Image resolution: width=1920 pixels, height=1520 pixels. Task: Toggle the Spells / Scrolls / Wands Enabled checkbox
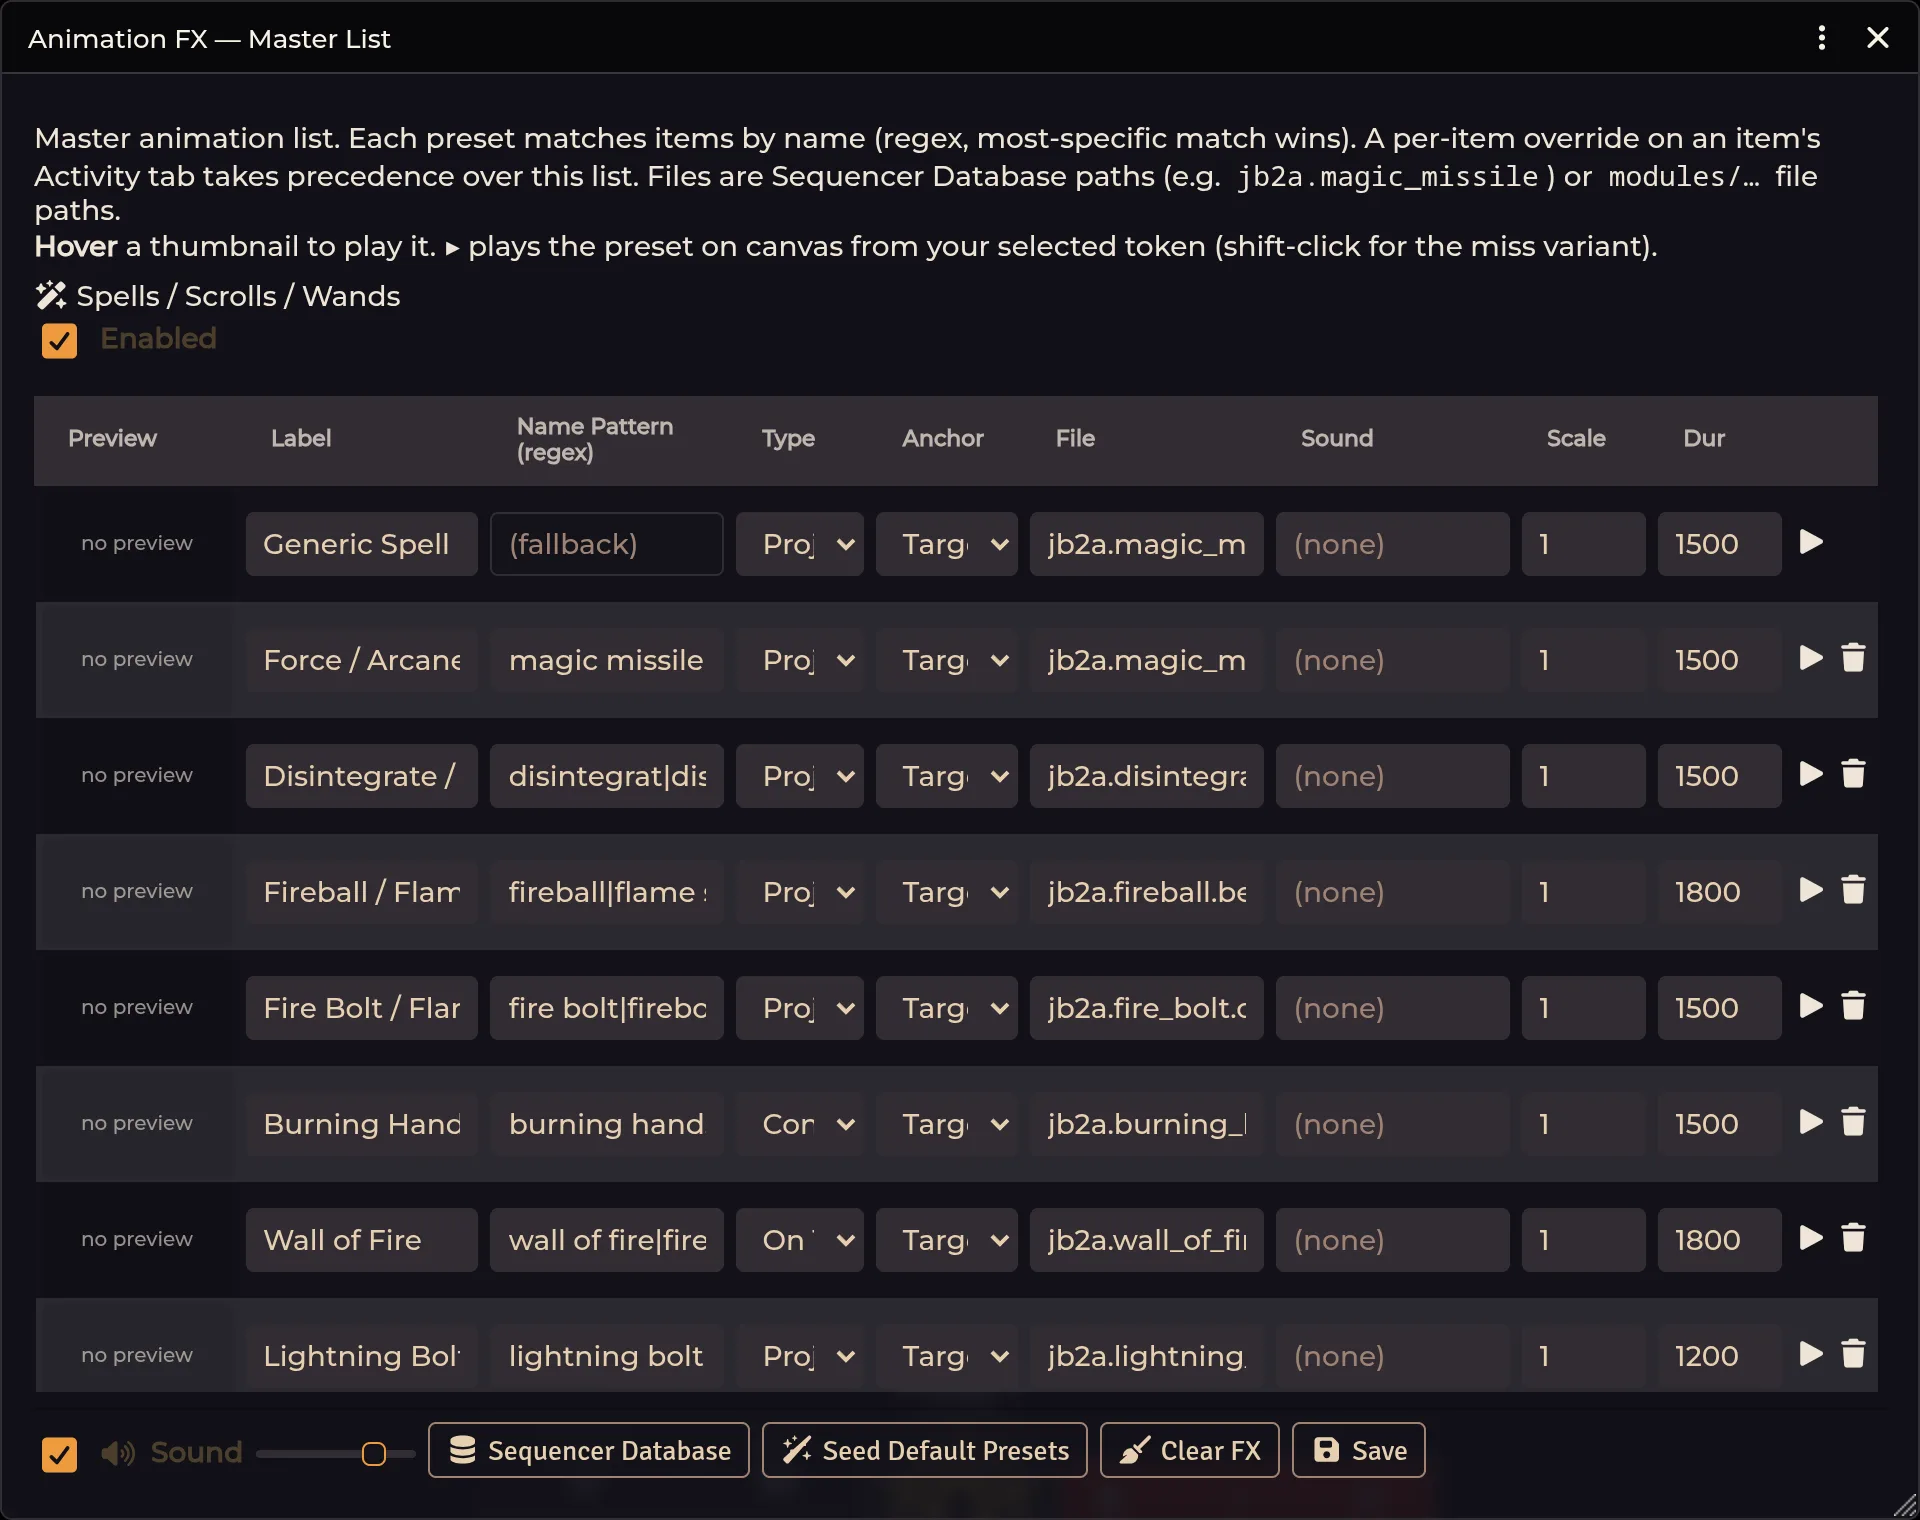tap(59, 341)
